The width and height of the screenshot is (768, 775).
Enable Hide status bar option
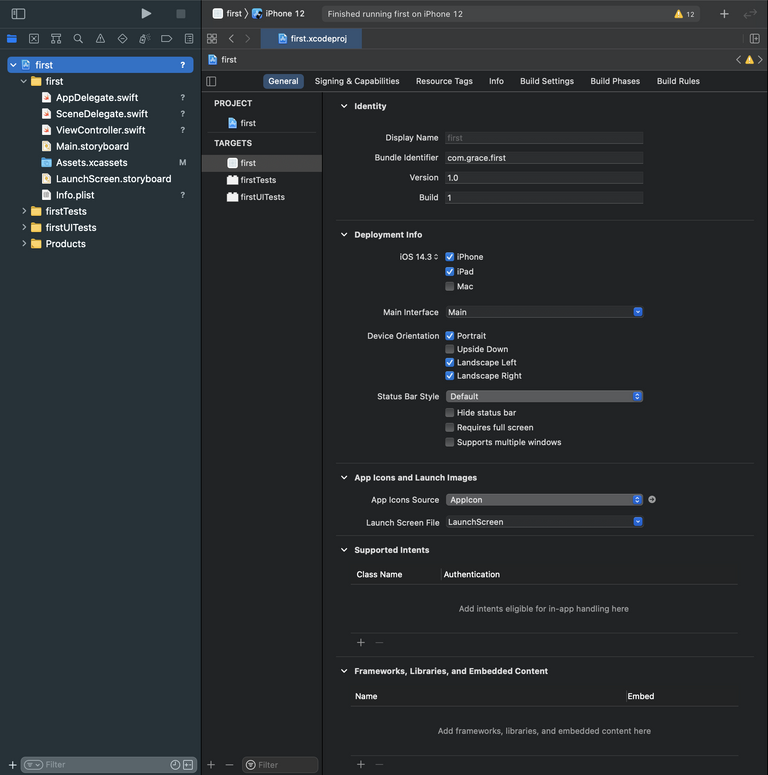[x=449, y=413]
